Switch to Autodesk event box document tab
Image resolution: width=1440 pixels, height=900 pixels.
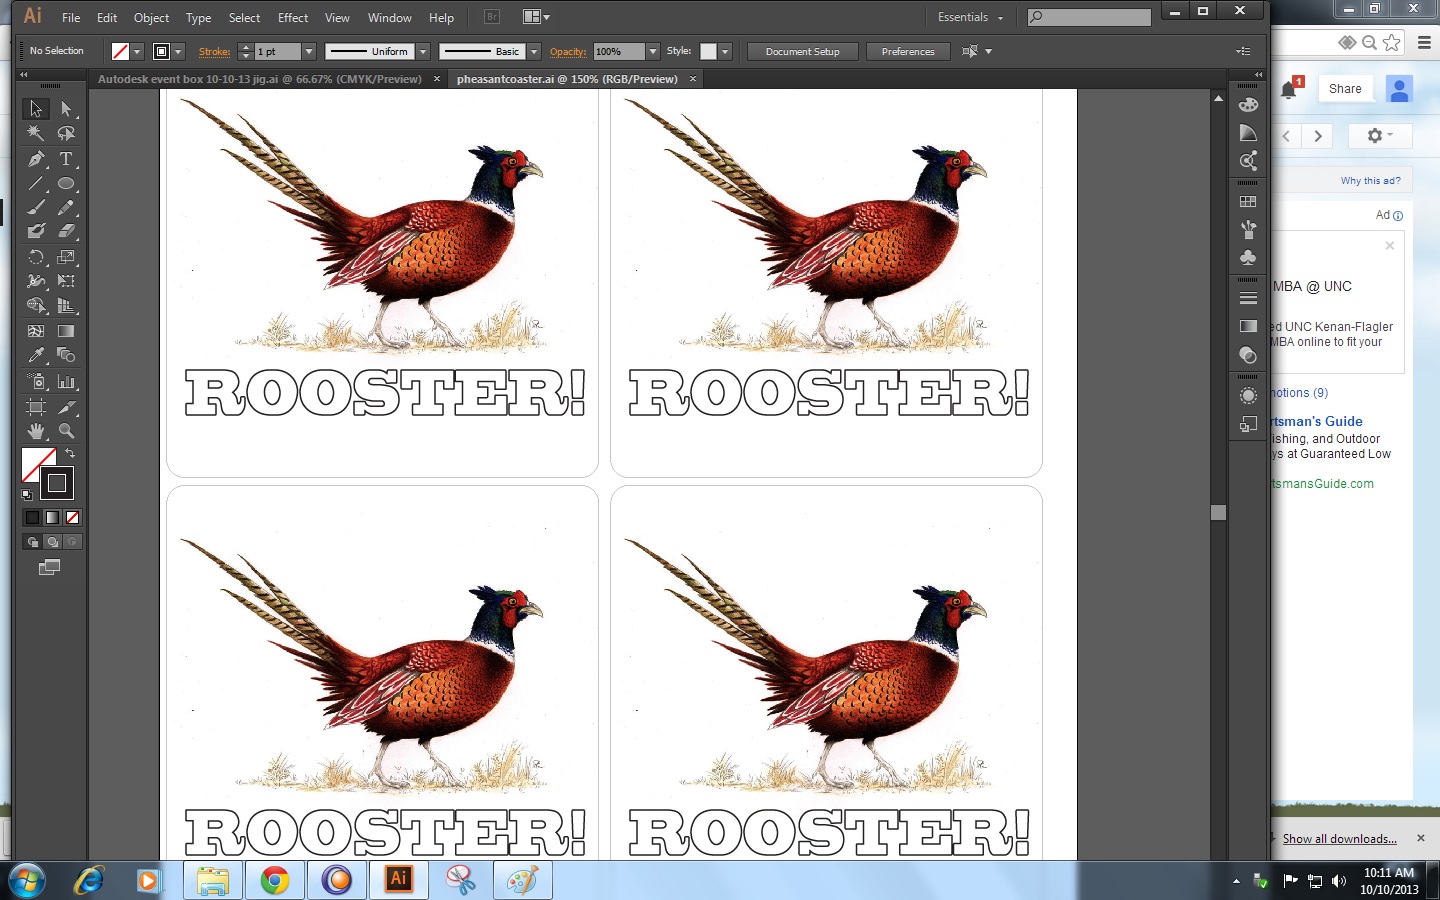coord(260,79)
